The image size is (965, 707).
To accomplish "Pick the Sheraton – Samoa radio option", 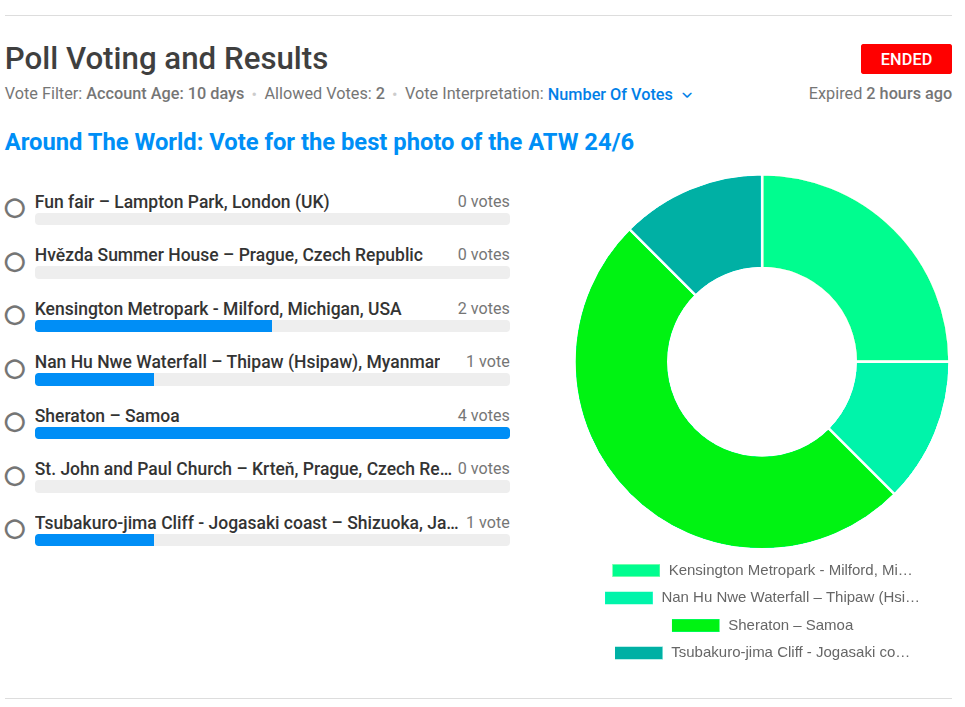I will tap(15, 422).
